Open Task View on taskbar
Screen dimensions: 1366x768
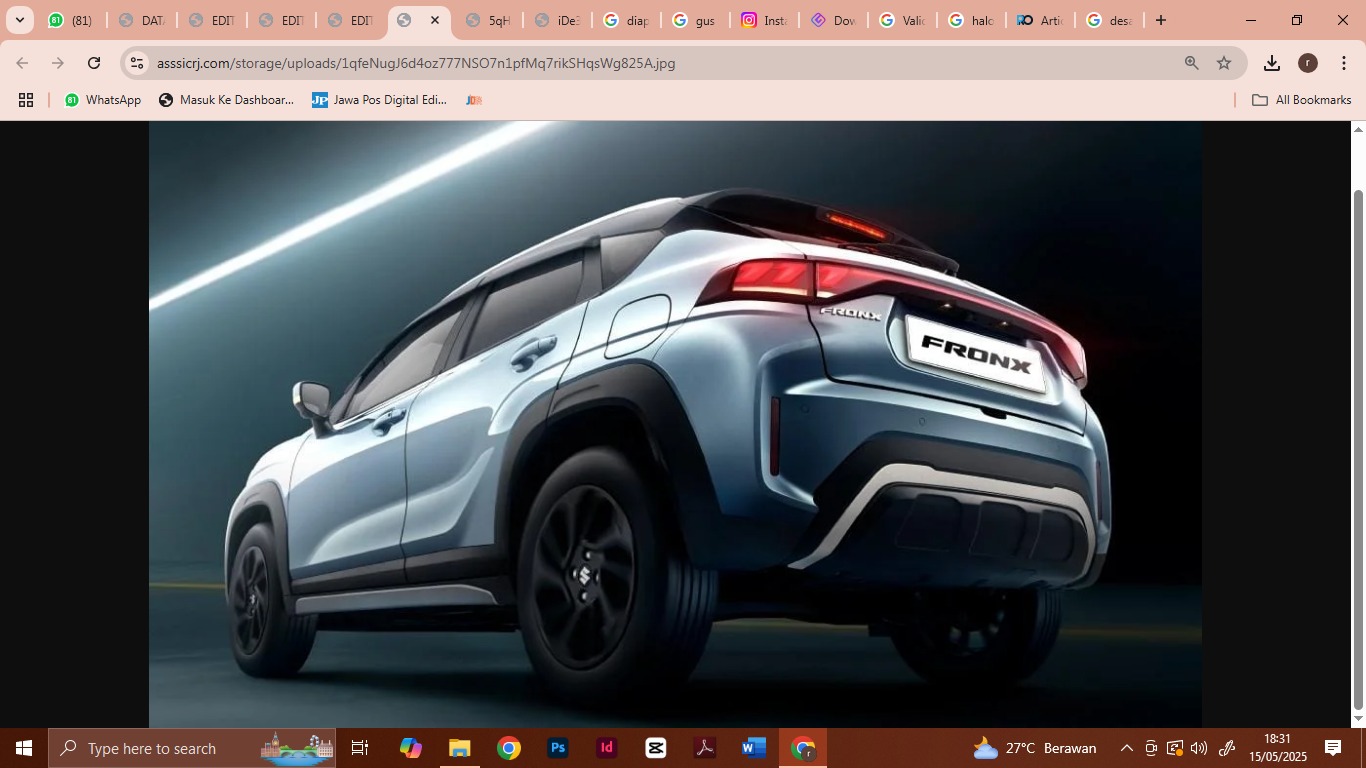coord(360,748)
